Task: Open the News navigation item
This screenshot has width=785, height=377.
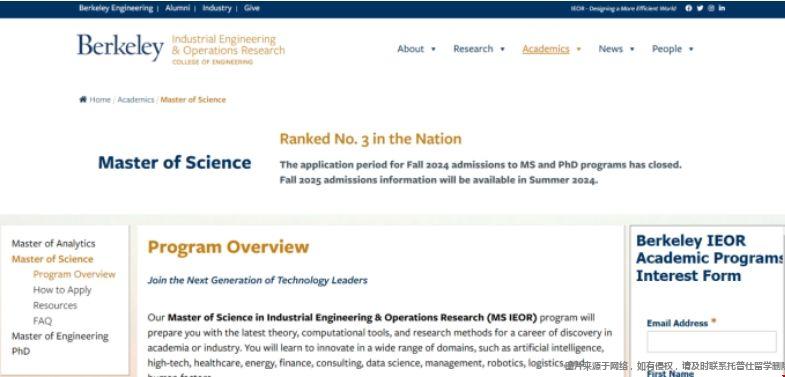Action: point(611,49)
